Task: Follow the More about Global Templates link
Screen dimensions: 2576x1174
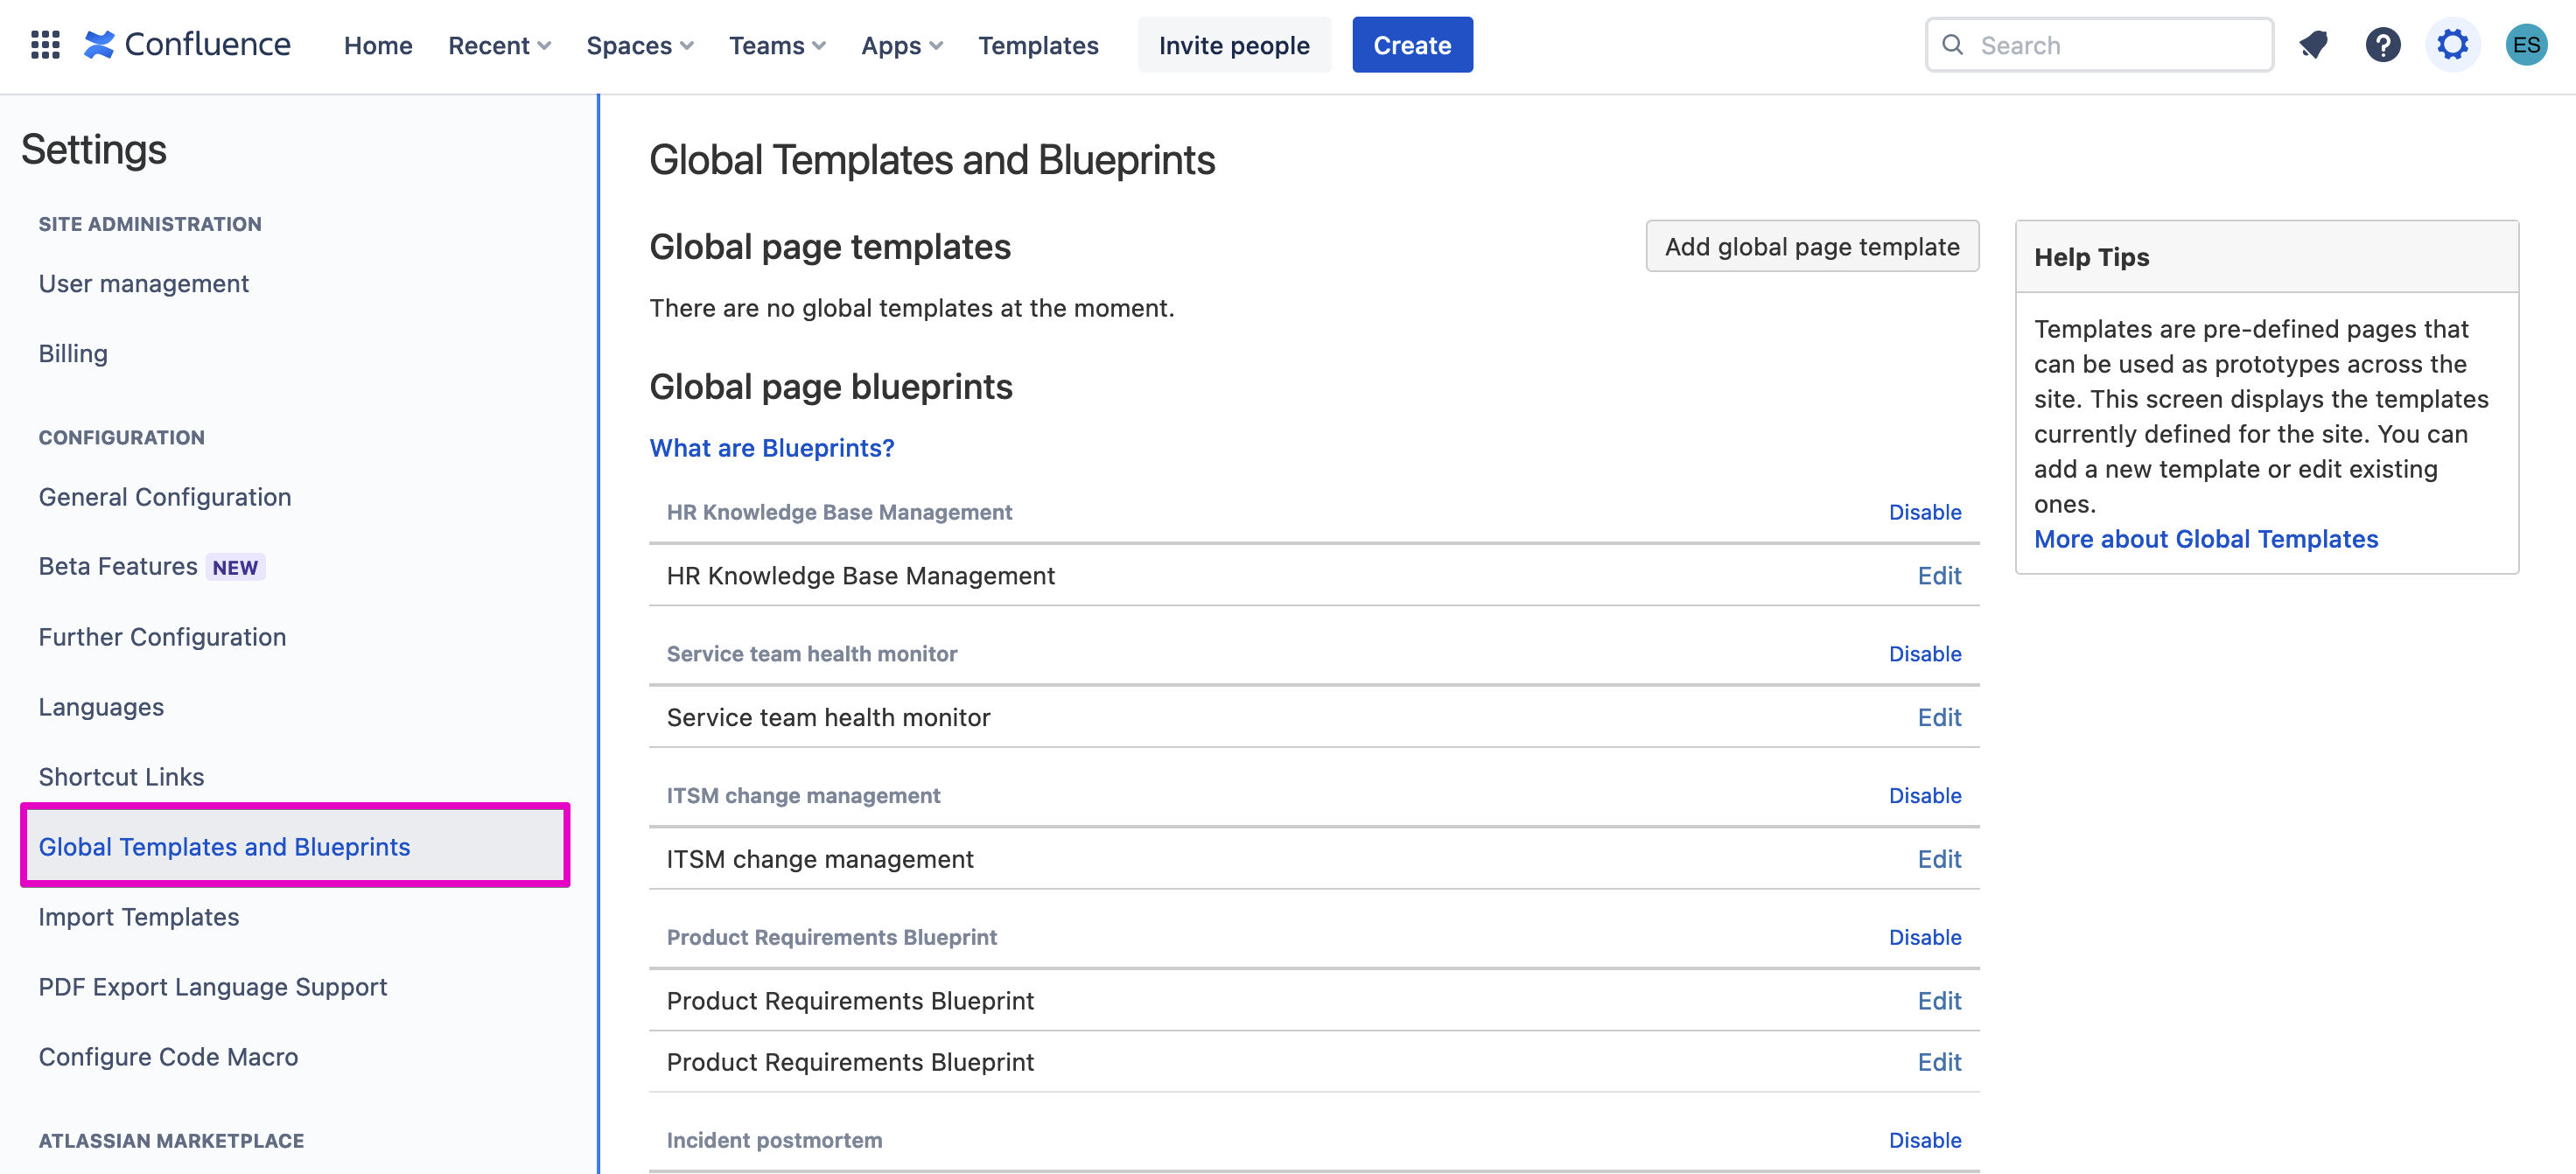Action: click(x=2206, y=539)
